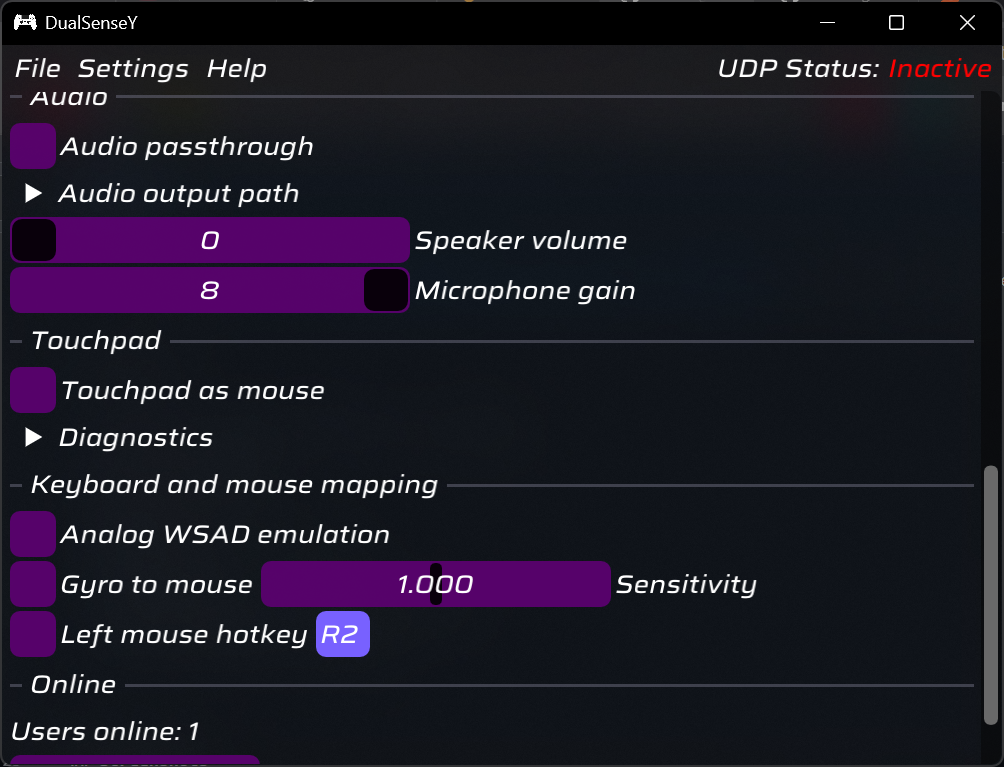Enable Analog WSAD emulation checkbox
The height and width of the screenshot is (767, 1004).
(x=33, y=534)
